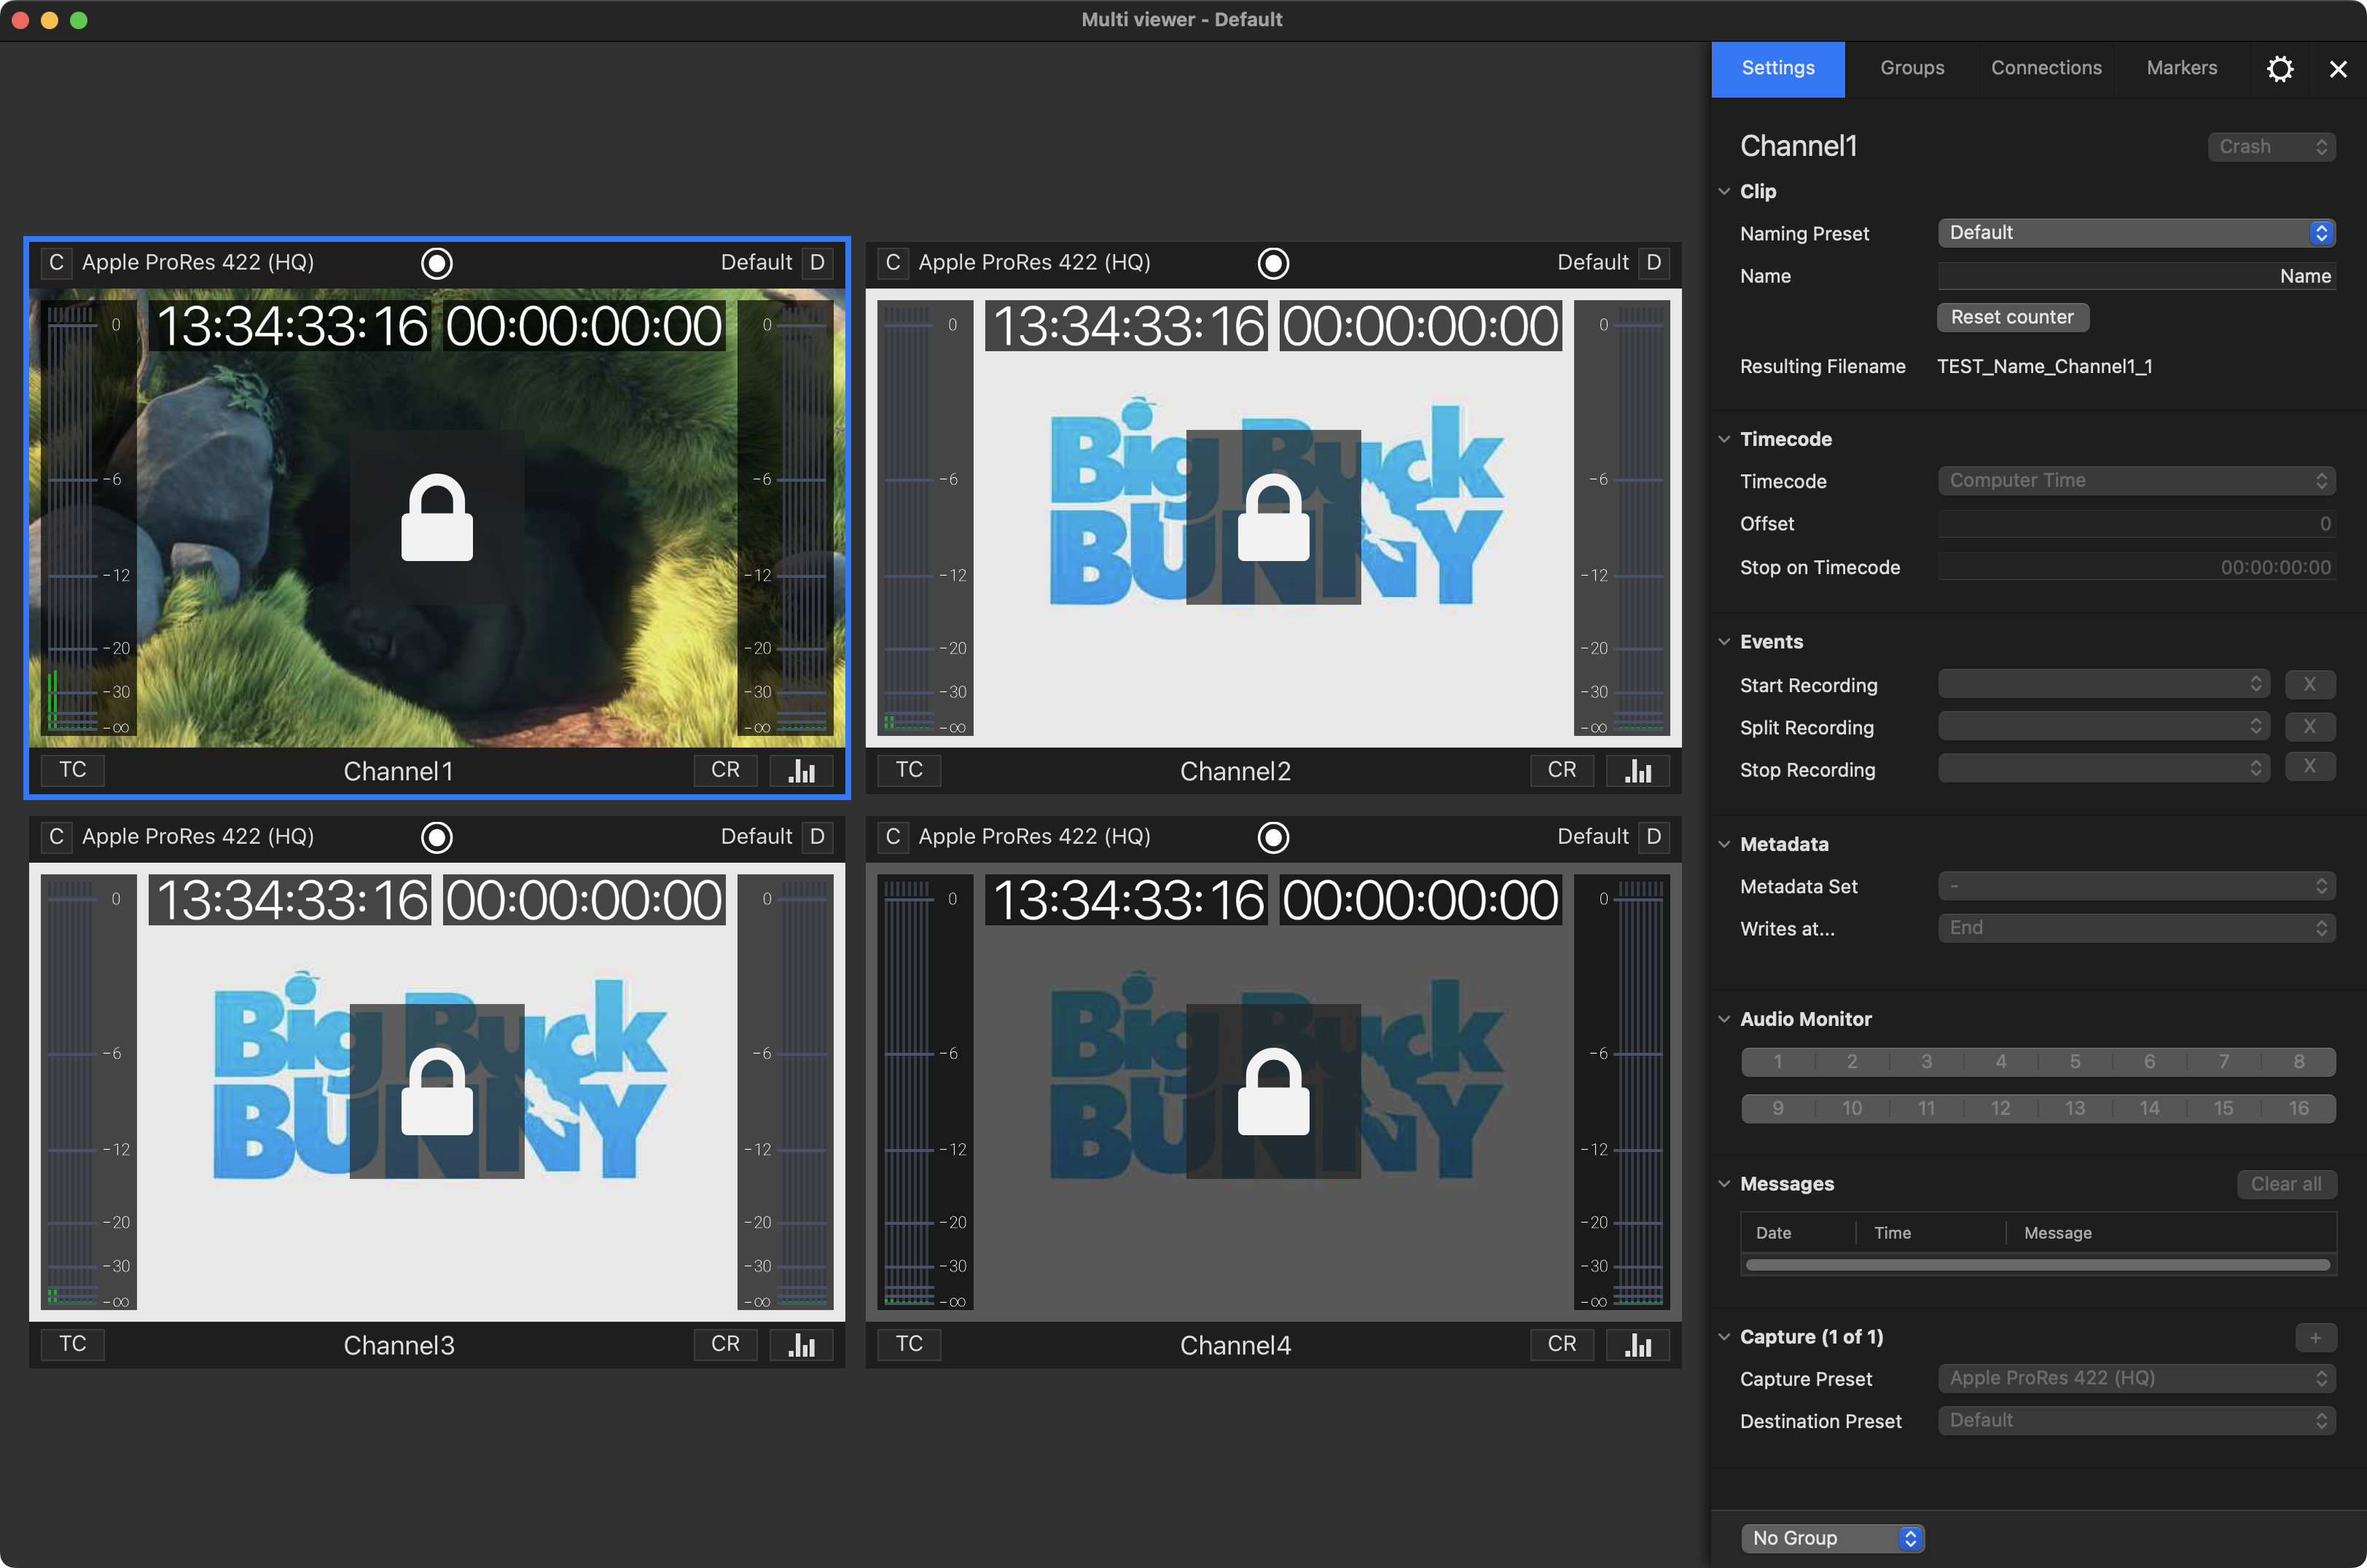Open audio meter bars icon on Channel2

pyautogui.click(x=1638, y=770)
